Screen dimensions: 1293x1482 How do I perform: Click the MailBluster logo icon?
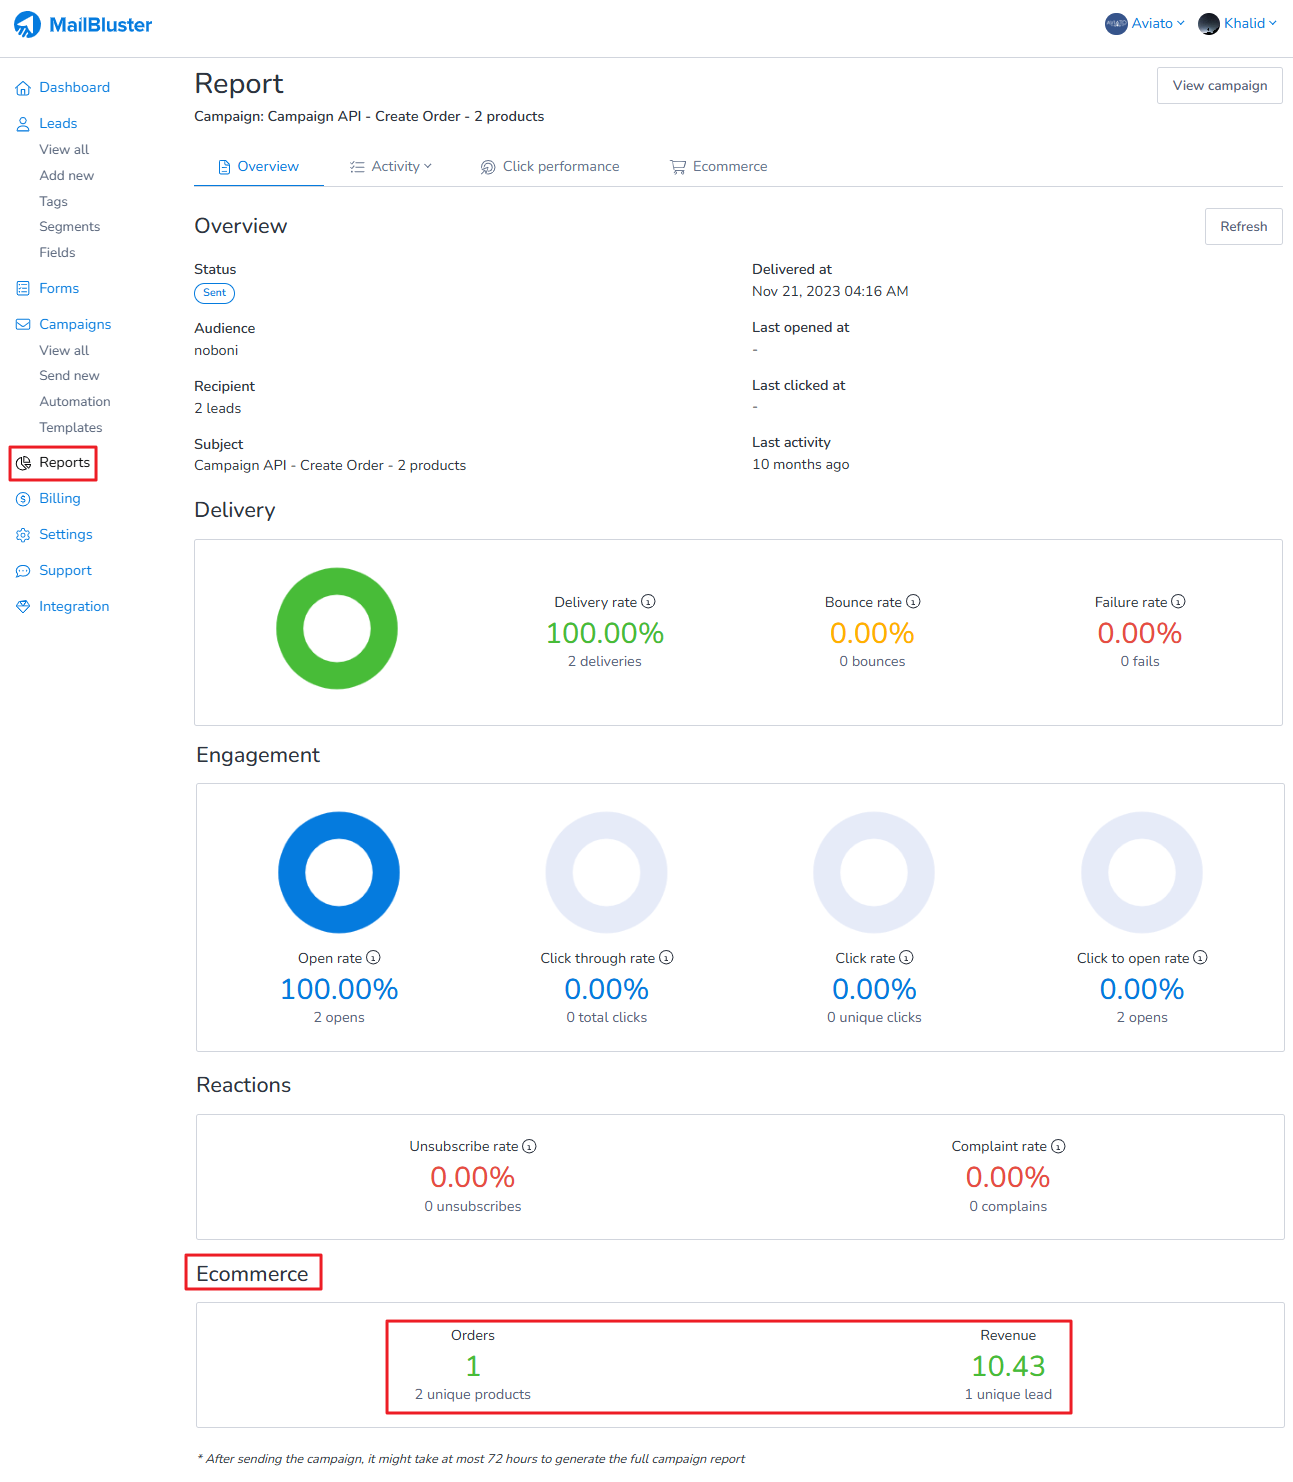click(27, 25)
